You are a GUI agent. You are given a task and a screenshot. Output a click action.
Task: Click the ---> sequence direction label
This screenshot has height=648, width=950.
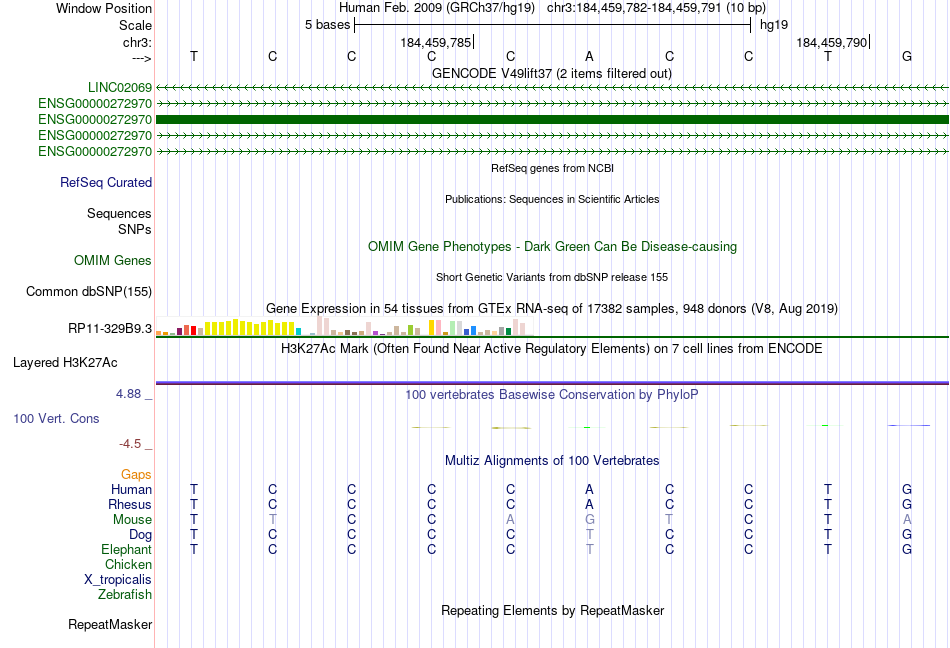coord(141,58)
